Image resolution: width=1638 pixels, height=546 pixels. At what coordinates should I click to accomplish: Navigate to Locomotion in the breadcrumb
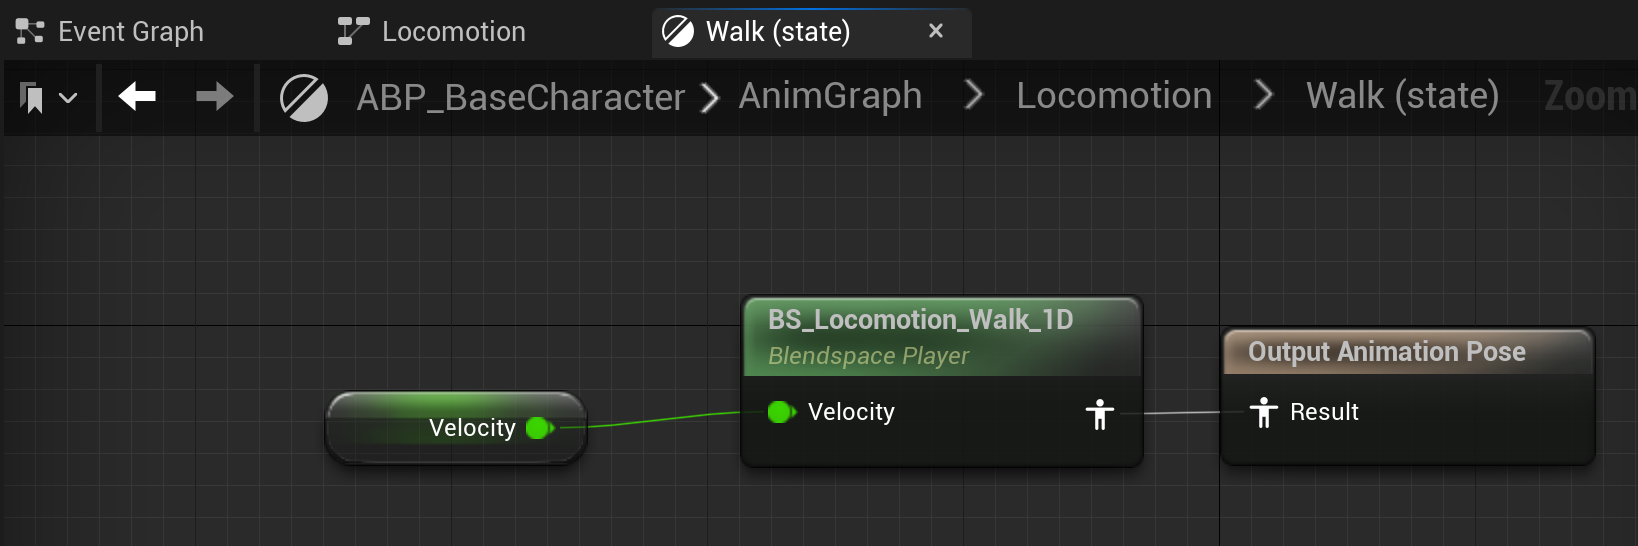point(1114,96)
